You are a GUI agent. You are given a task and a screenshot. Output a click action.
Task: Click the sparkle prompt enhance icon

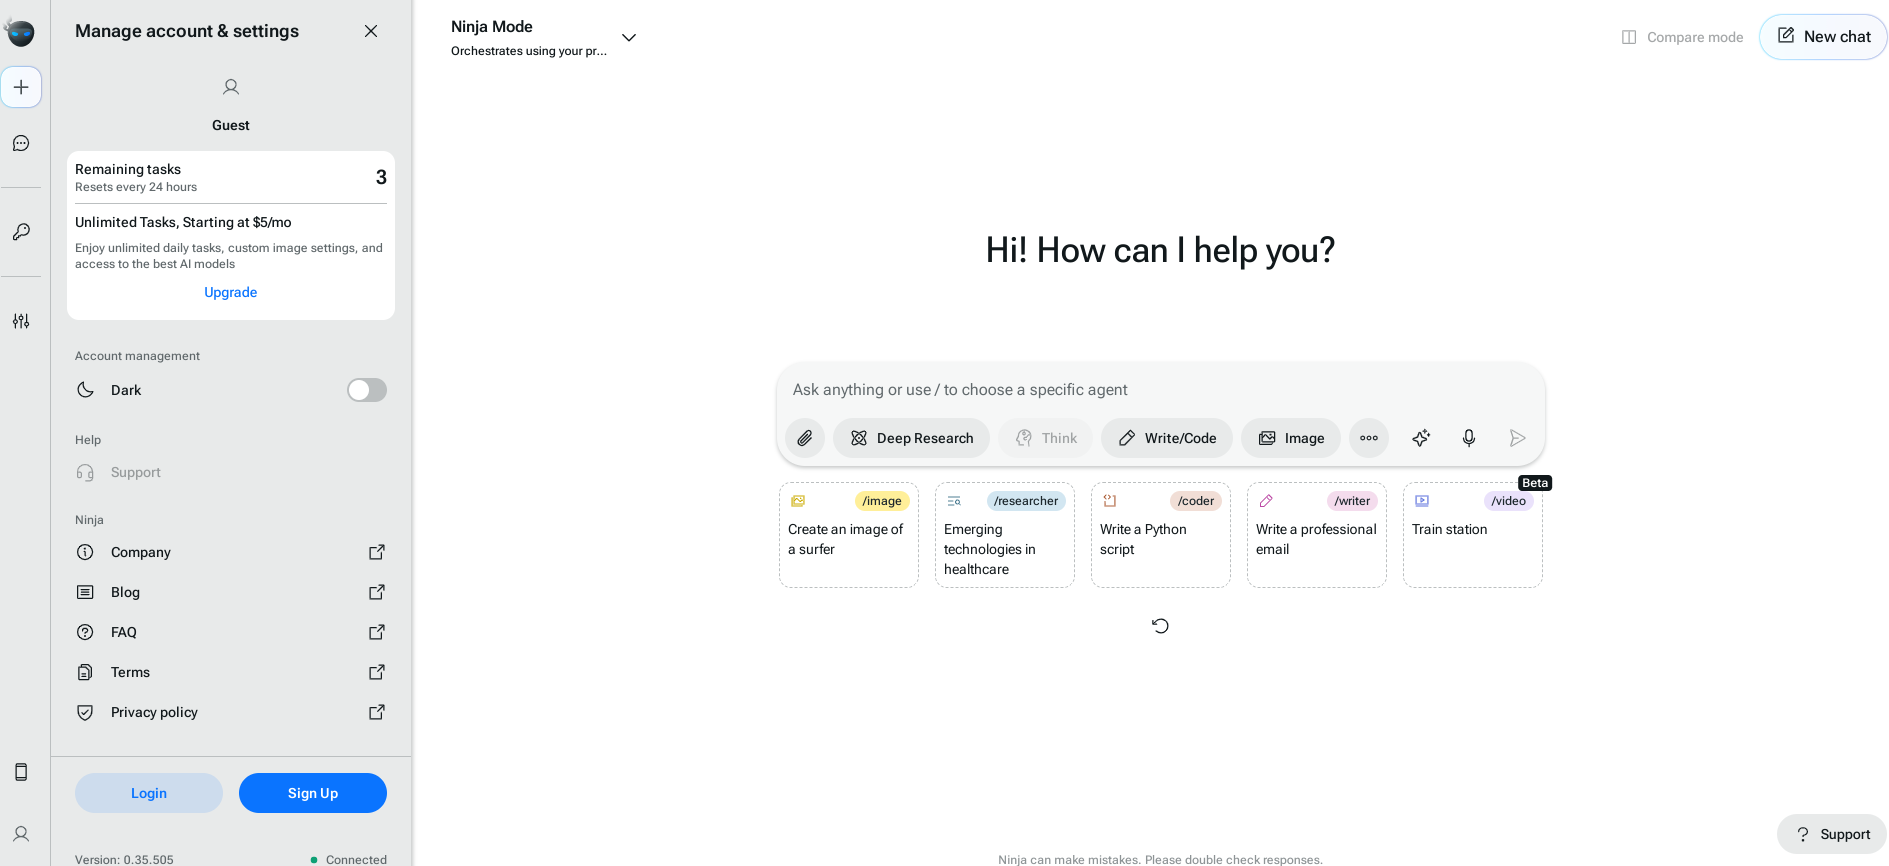(1420, 438)
